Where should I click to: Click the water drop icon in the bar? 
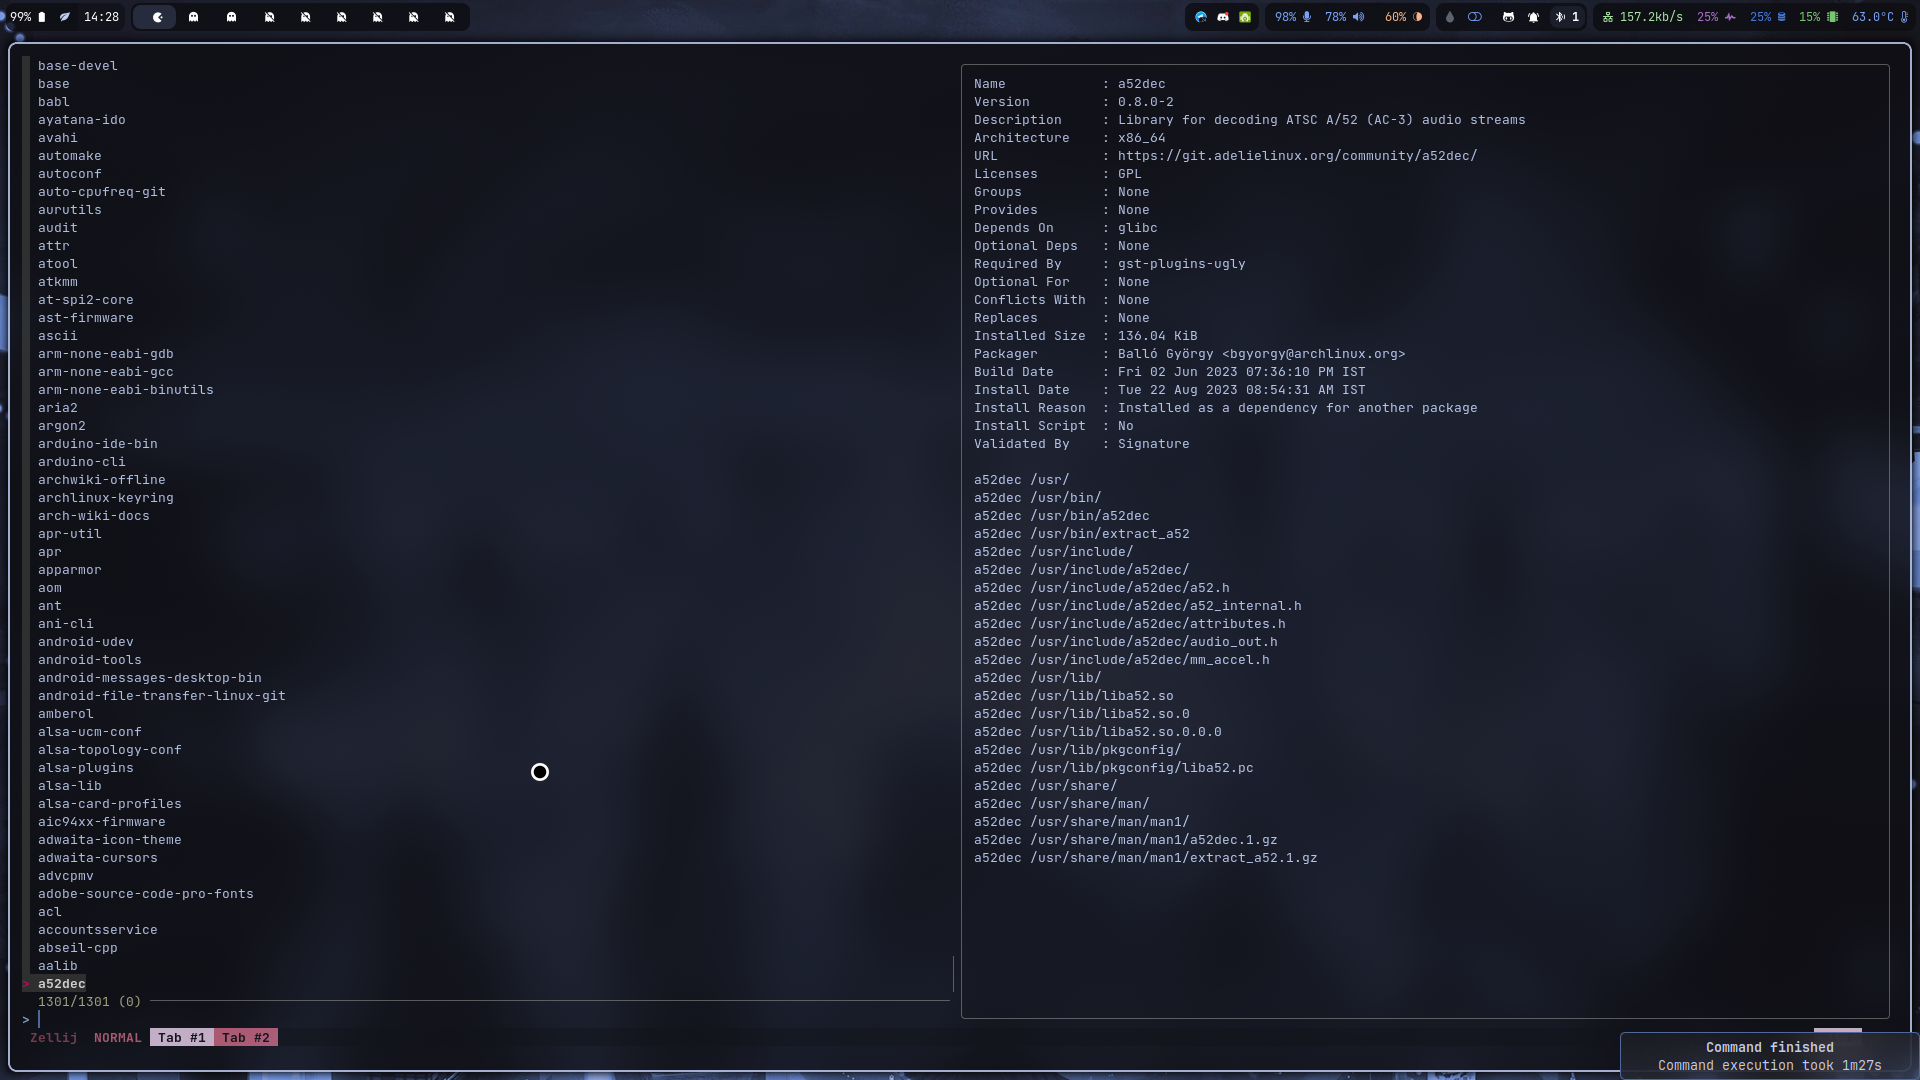(x=1450, y=17)
